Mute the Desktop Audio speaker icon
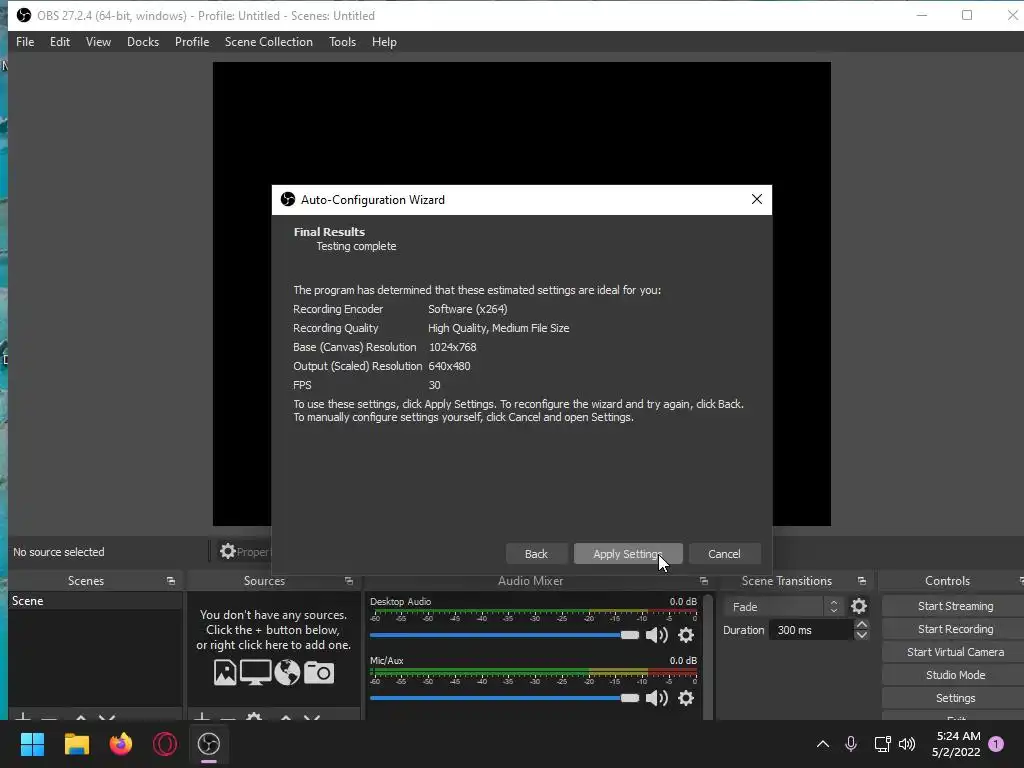Screen dimensions: 1024x768 (x=656, y=635)
